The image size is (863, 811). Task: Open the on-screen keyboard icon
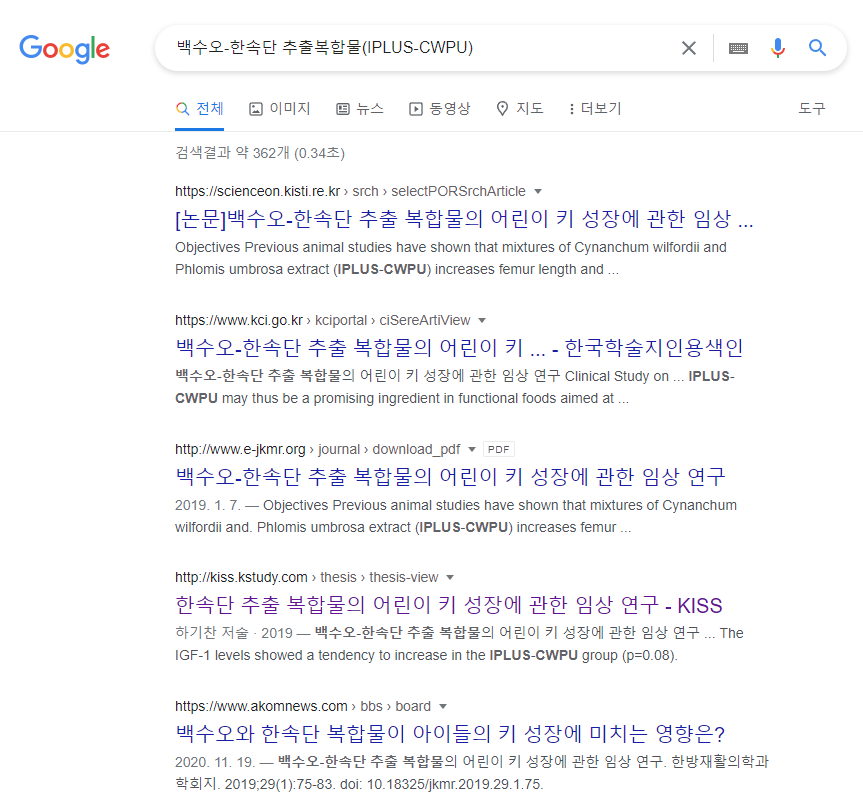point(738,48)
